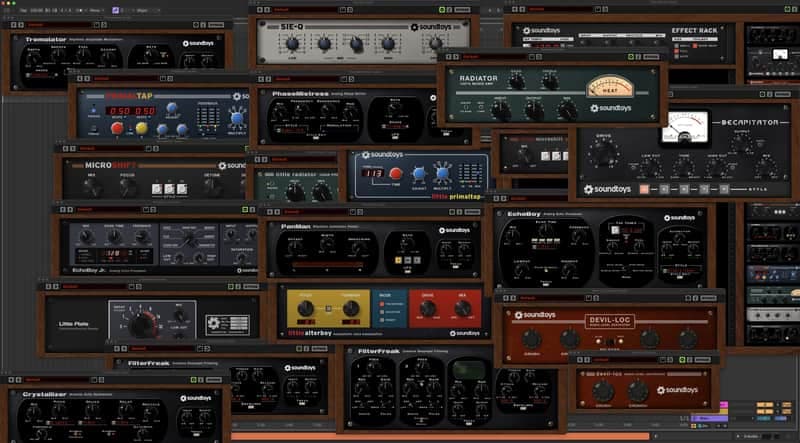The width and height of the screenshot is (800, 443).
Task: Click the red round button in PrimalTap
Action: tap(117, 128)
